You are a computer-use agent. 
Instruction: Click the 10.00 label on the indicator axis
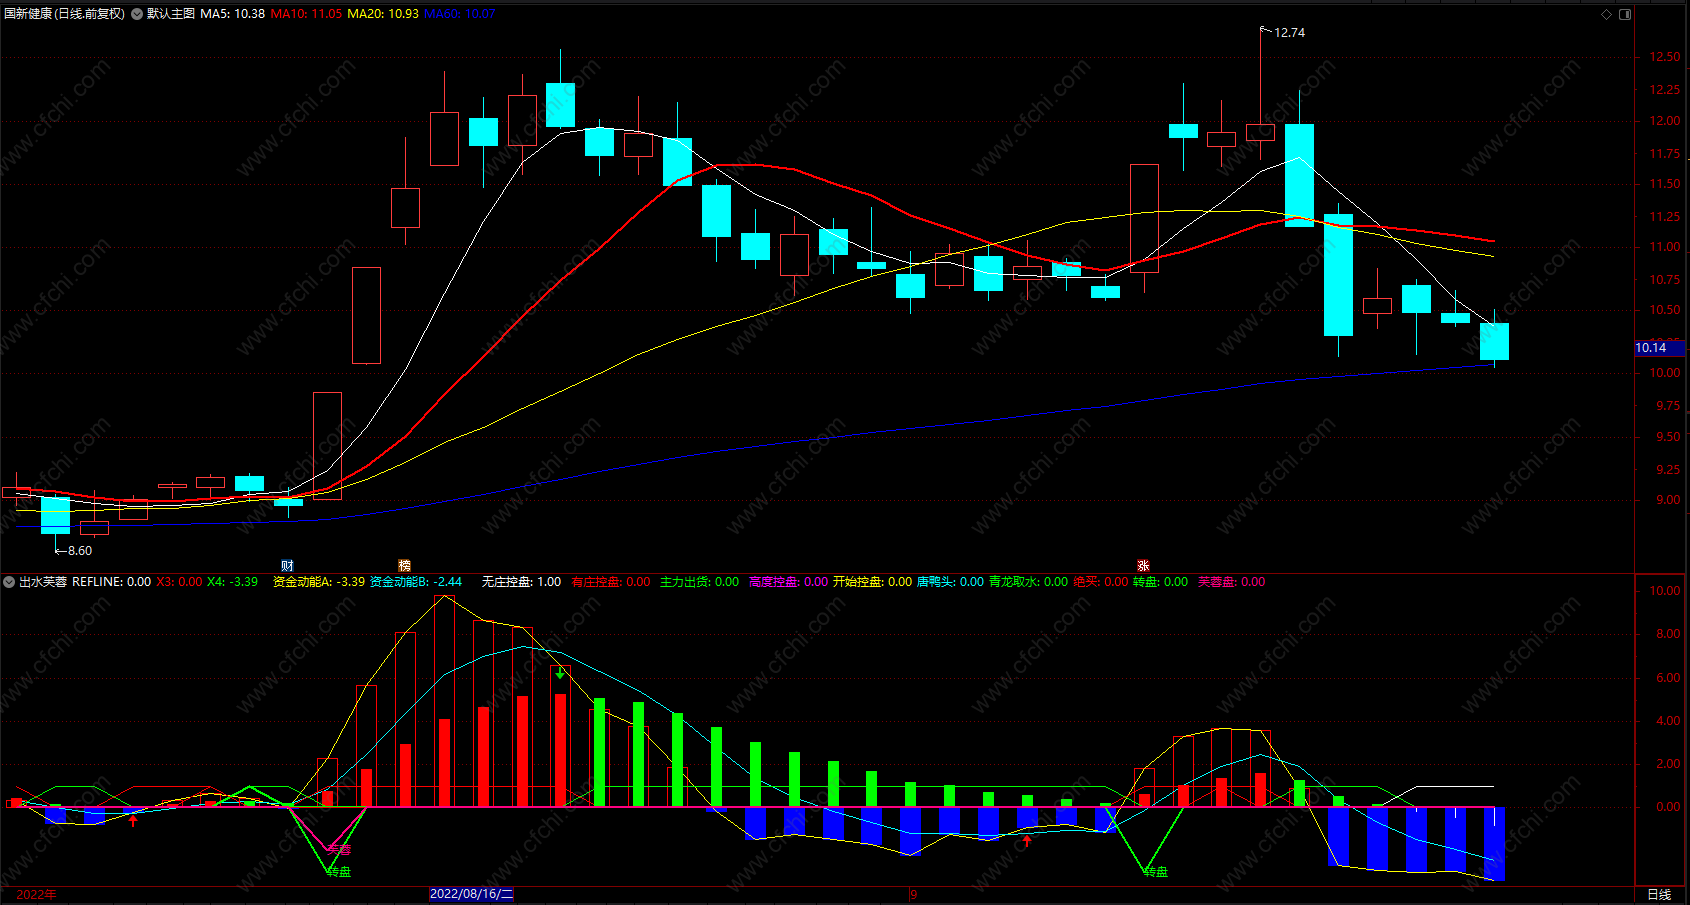point(1665,591)
